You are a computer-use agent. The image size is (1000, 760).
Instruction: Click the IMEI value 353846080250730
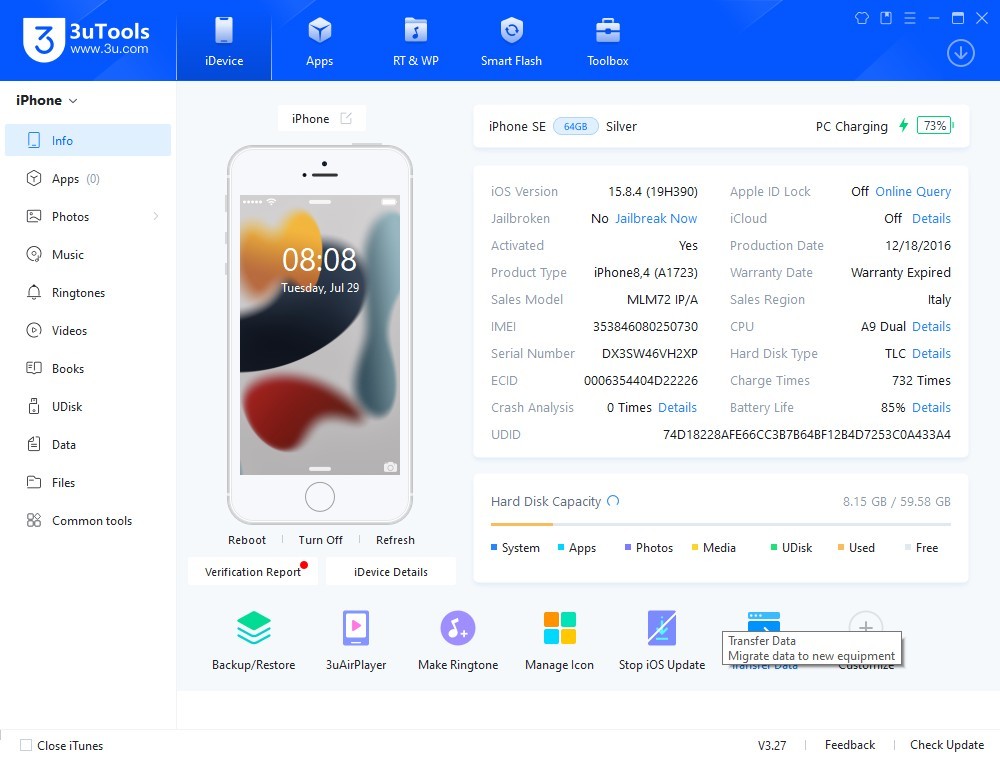[x=645, y=326]
